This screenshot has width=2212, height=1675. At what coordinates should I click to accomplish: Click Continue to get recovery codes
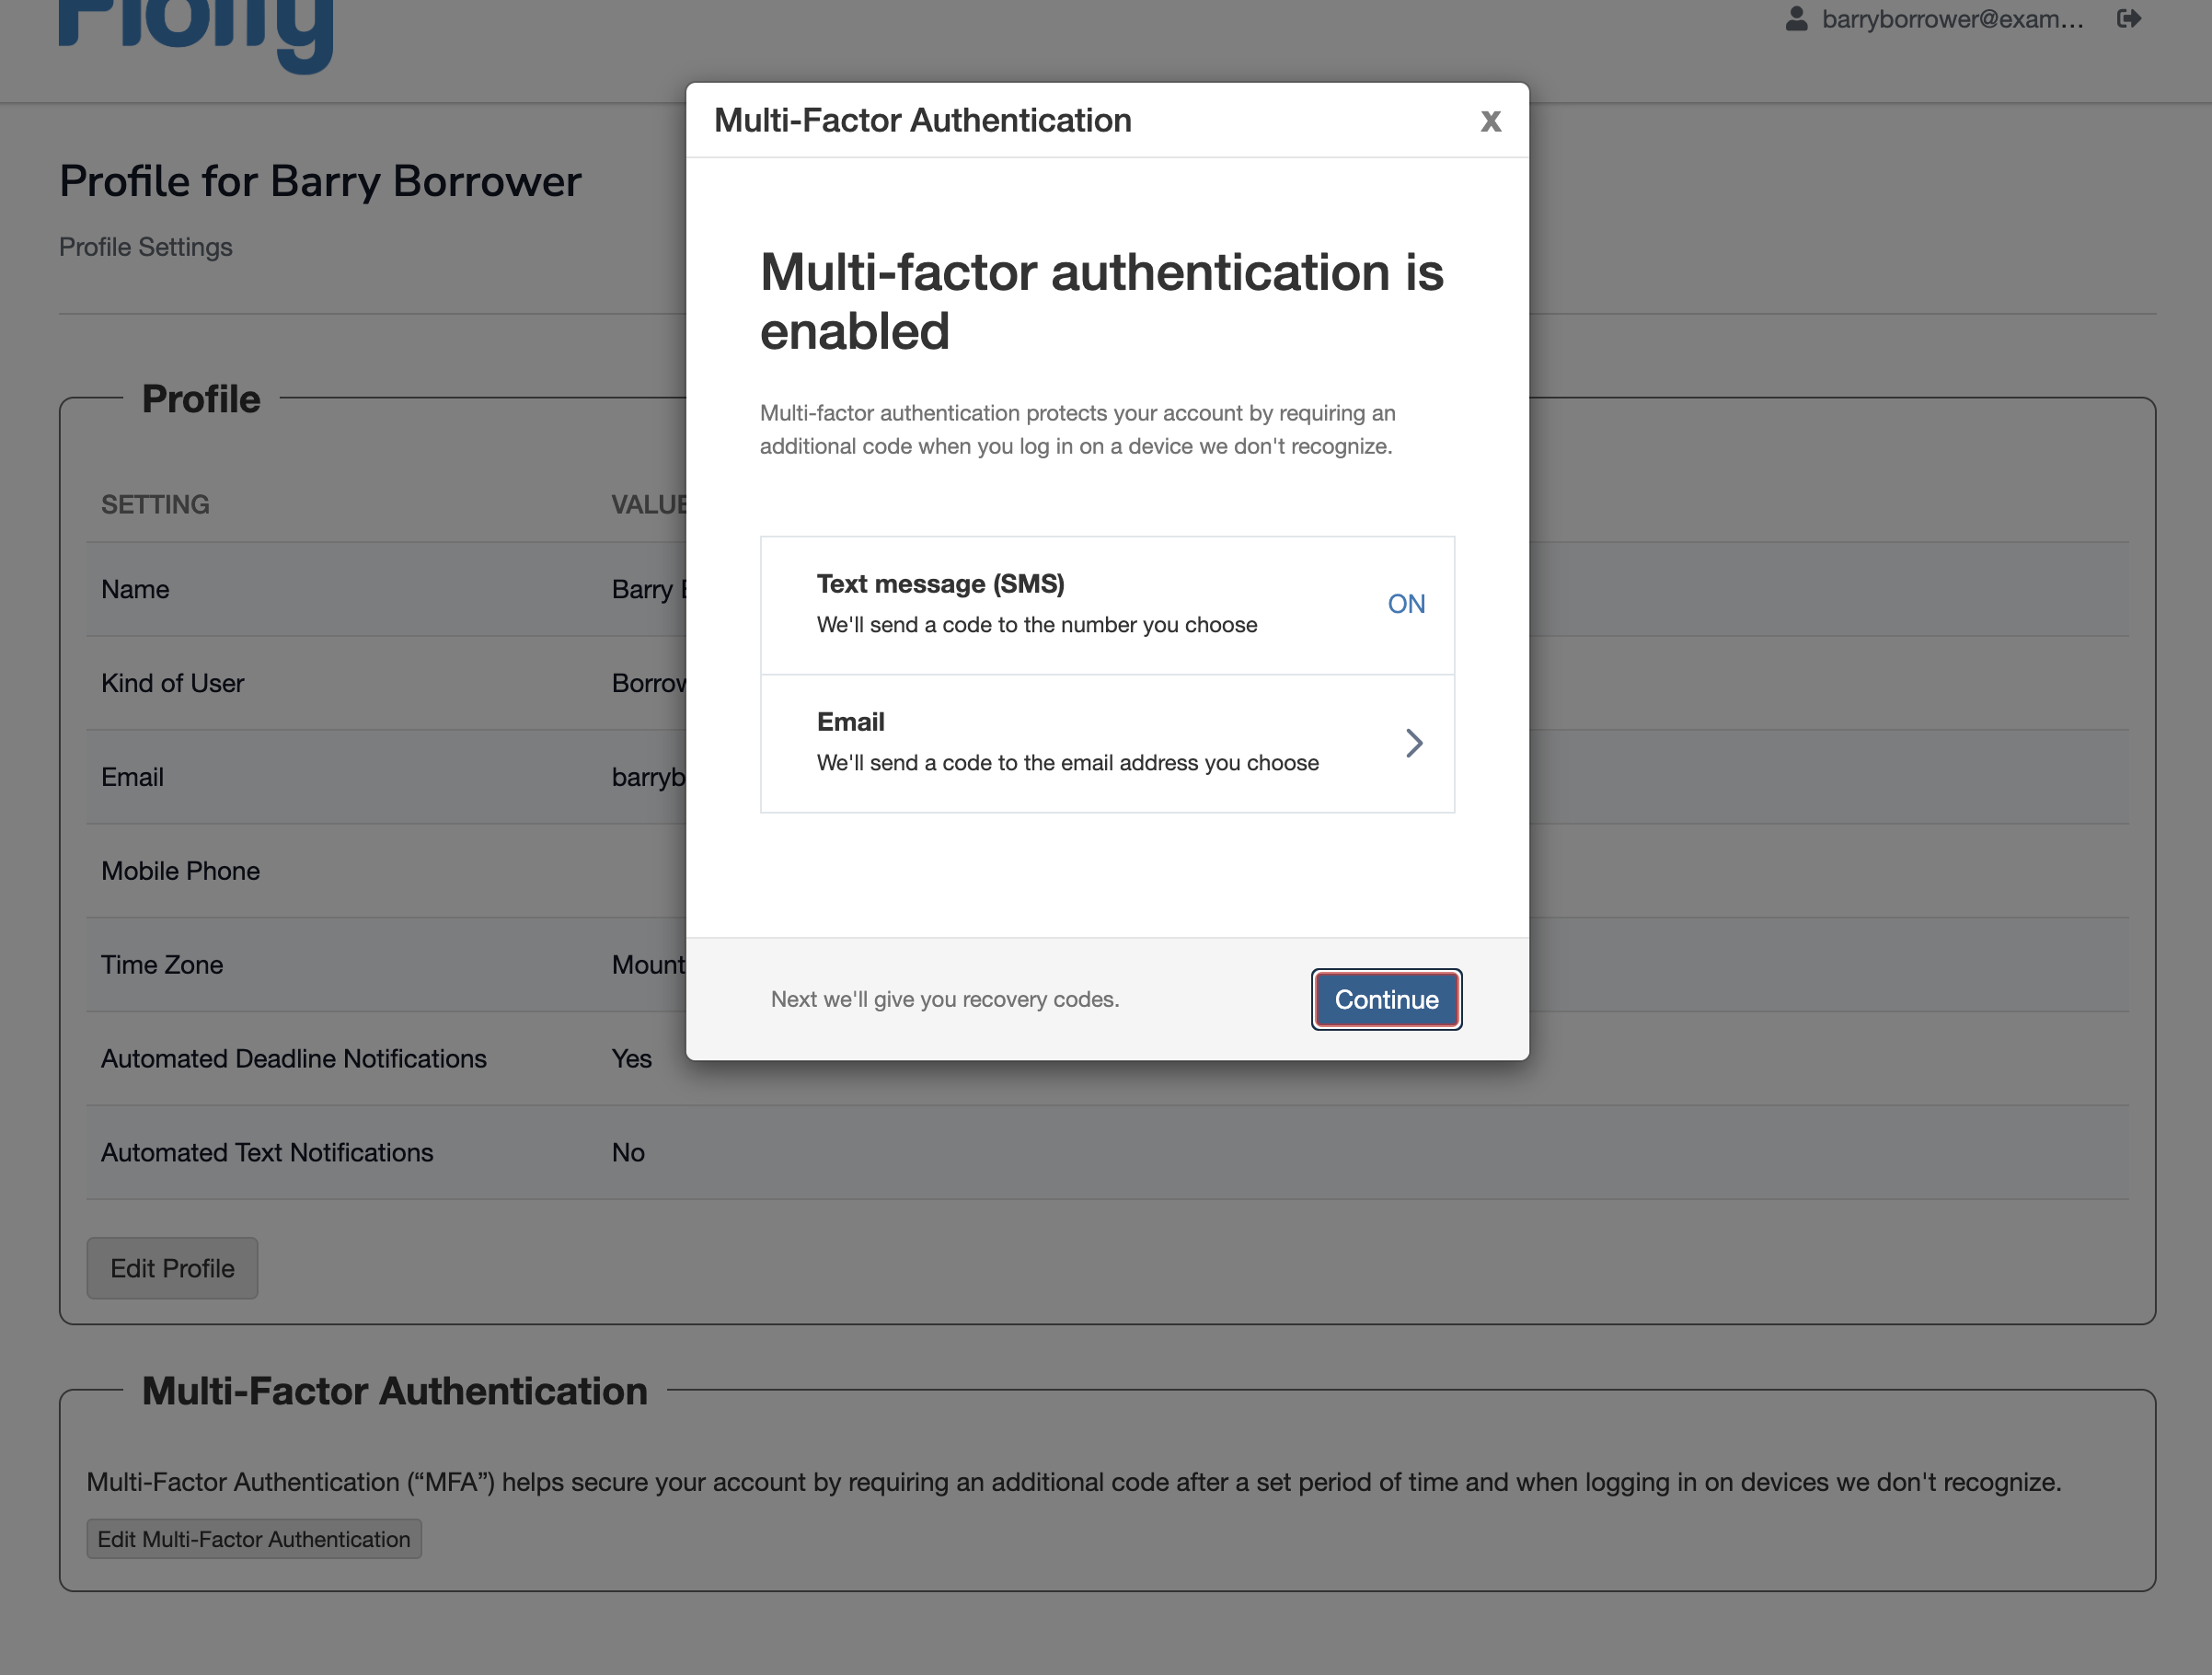(1386, 999)
